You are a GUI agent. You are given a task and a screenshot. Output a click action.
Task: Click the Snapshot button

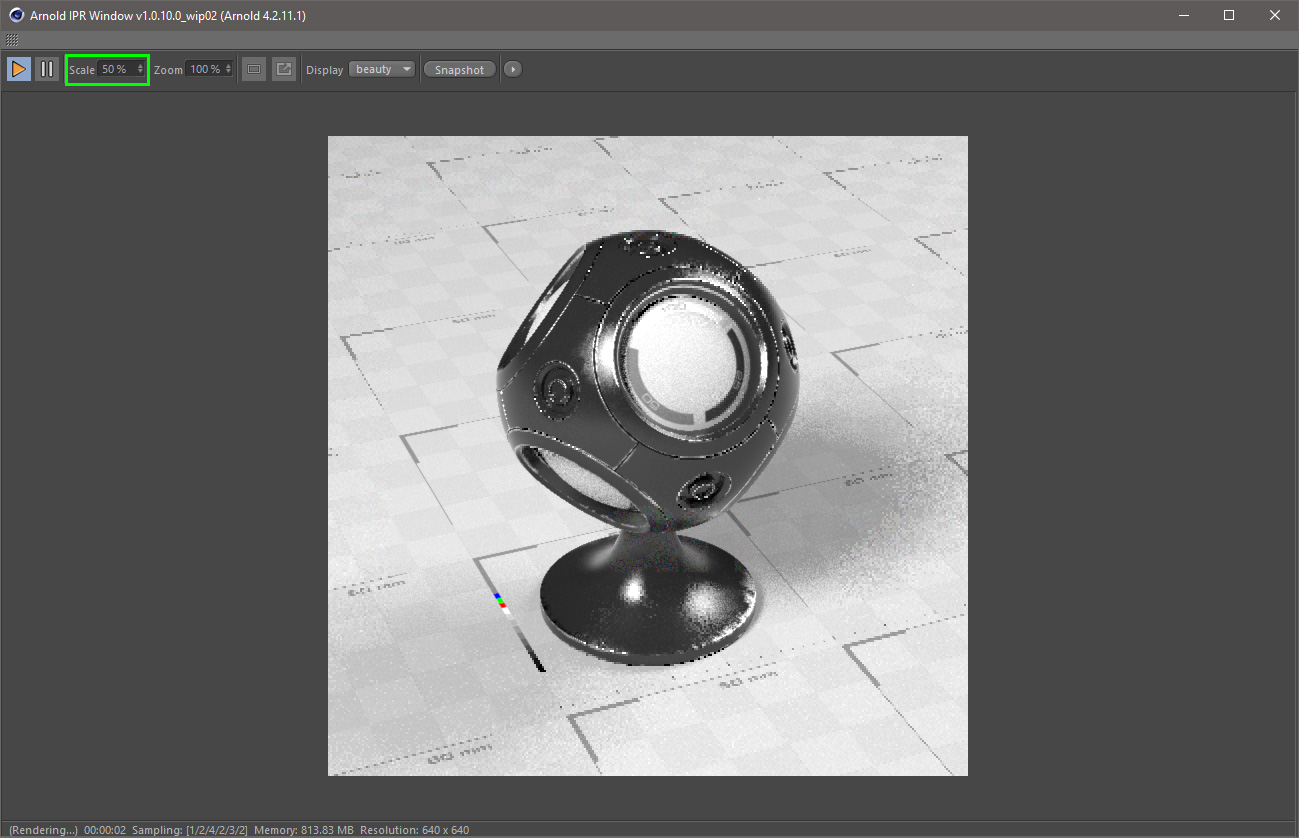459,69
